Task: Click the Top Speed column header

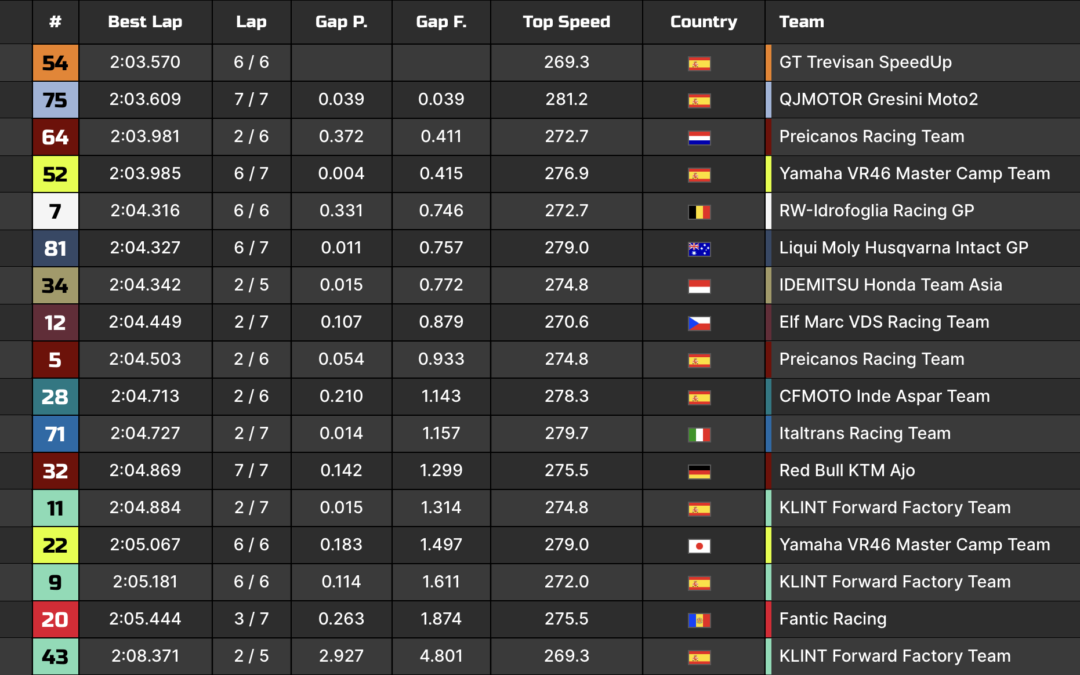Action: 566,21
